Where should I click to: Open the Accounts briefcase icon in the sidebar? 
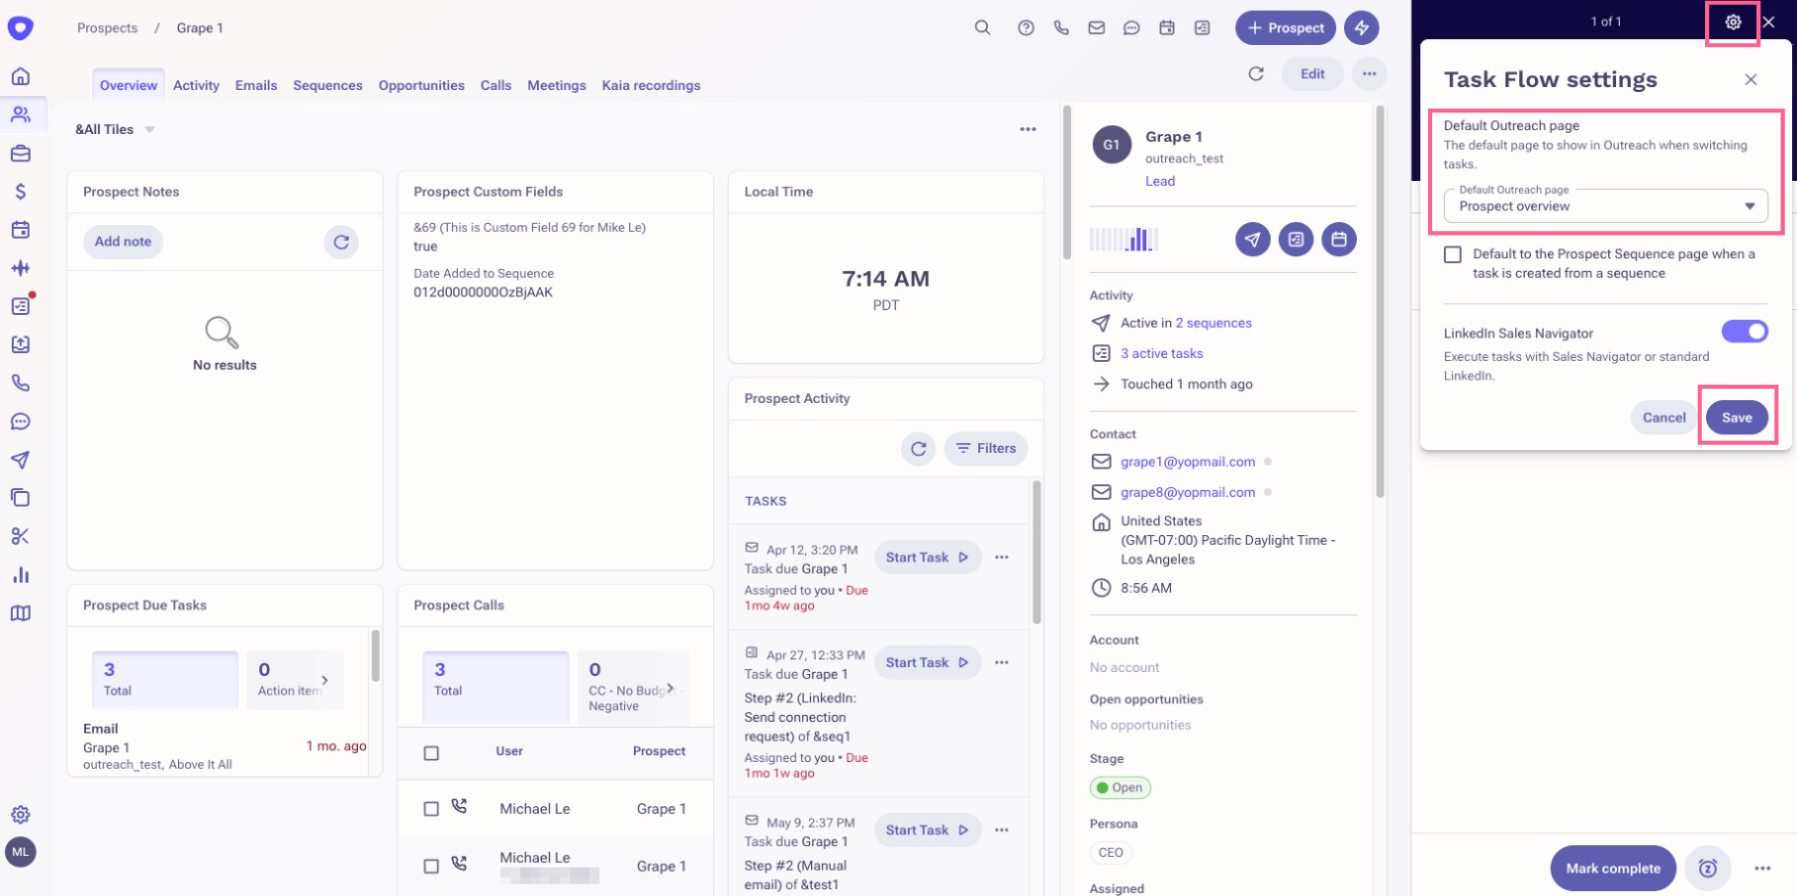click(x=20, y=153)
